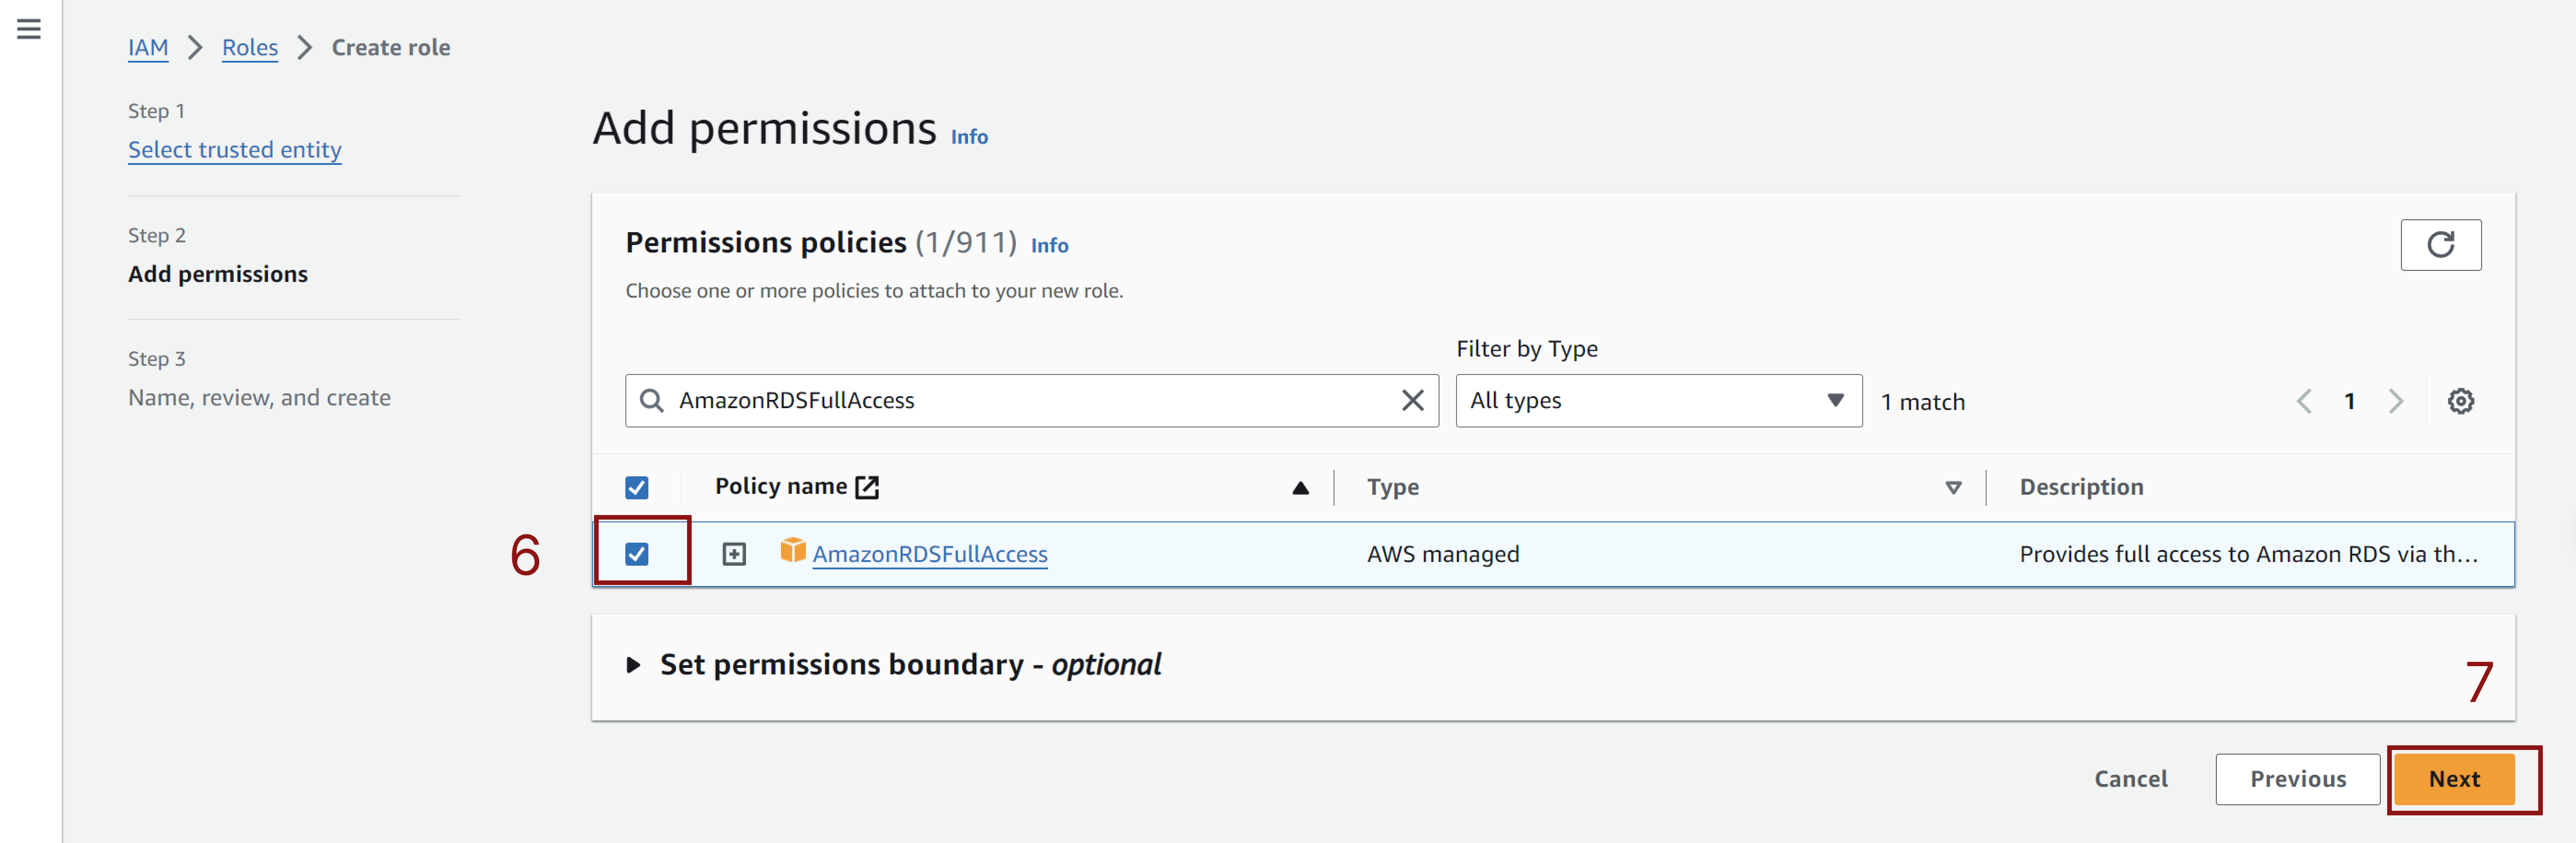This screenshot has height=843, width=2576.
Task: Expand AmazonRDSFullAccess policy details
Action: pos(734,554)
